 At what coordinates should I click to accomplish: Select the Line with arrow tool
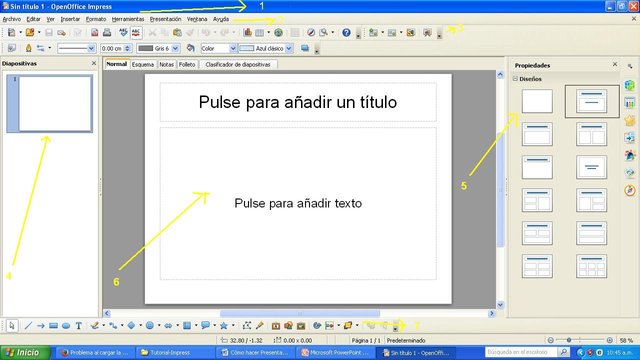pos(41,326)
